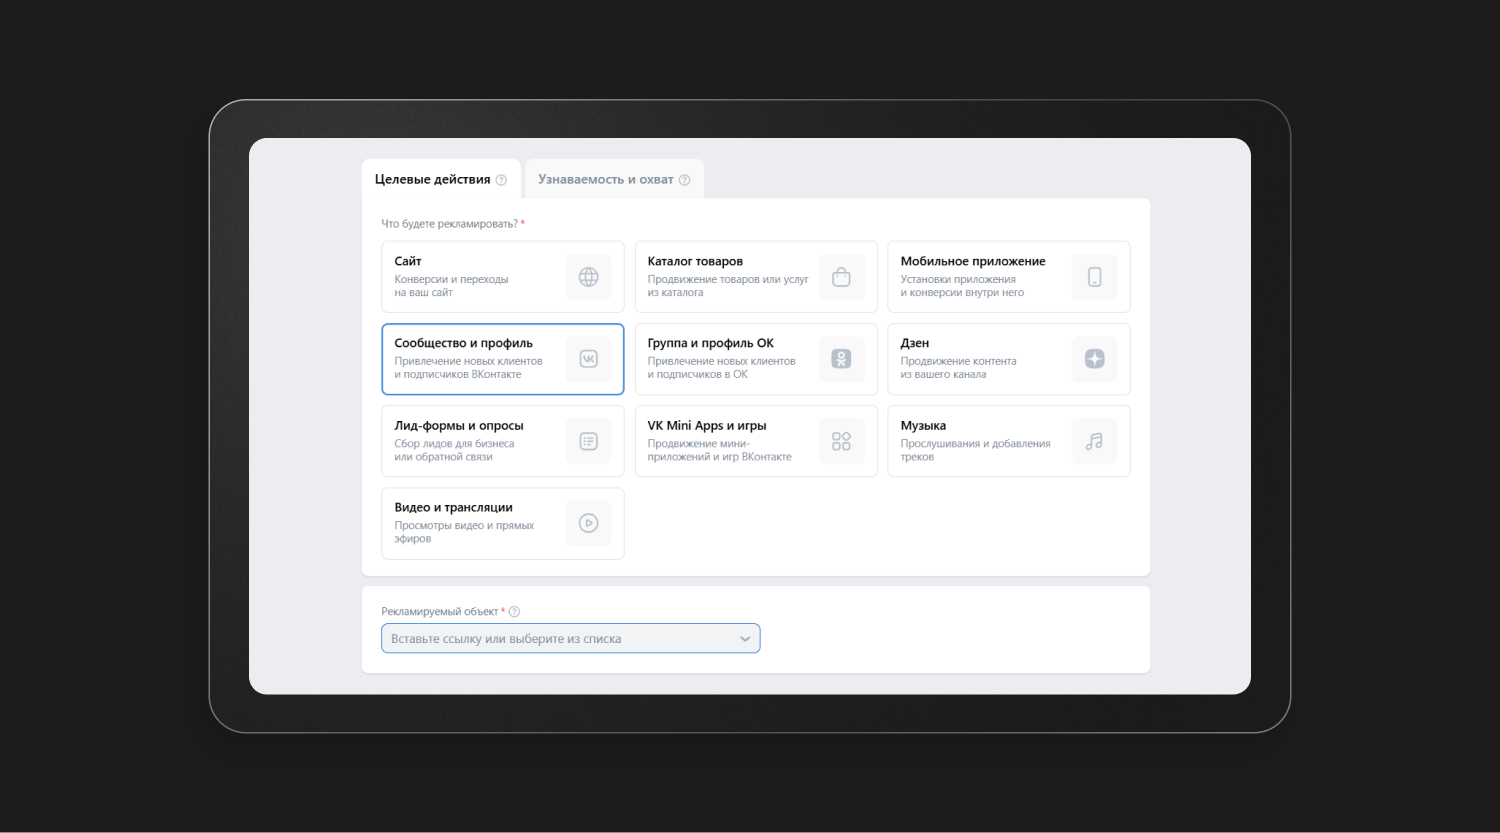Click description Привлечение новых клиентов и подписчиков в ОК
1500x833 pixels.
pos(722,368)
